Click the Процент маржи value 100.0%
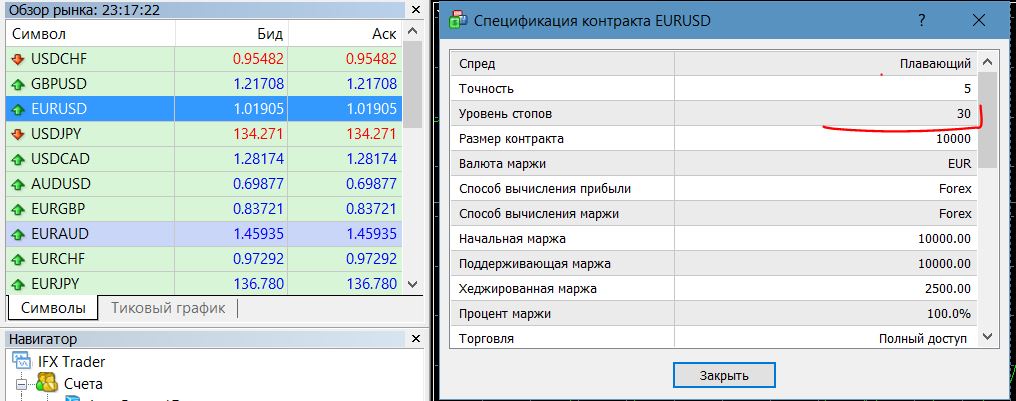The image size is (1016, 401). pyautogui.click(x=949, y=314)
